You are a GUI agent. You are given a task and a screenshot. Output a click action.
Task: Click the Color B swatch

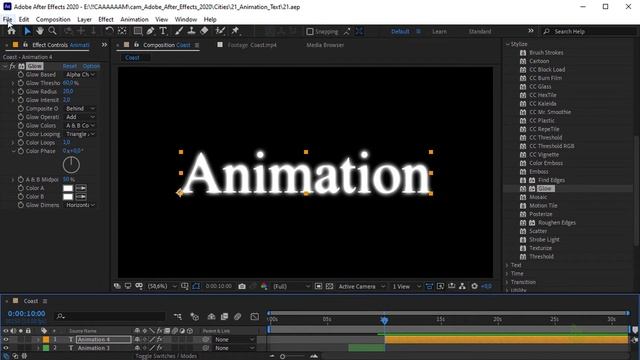(68, 197)
